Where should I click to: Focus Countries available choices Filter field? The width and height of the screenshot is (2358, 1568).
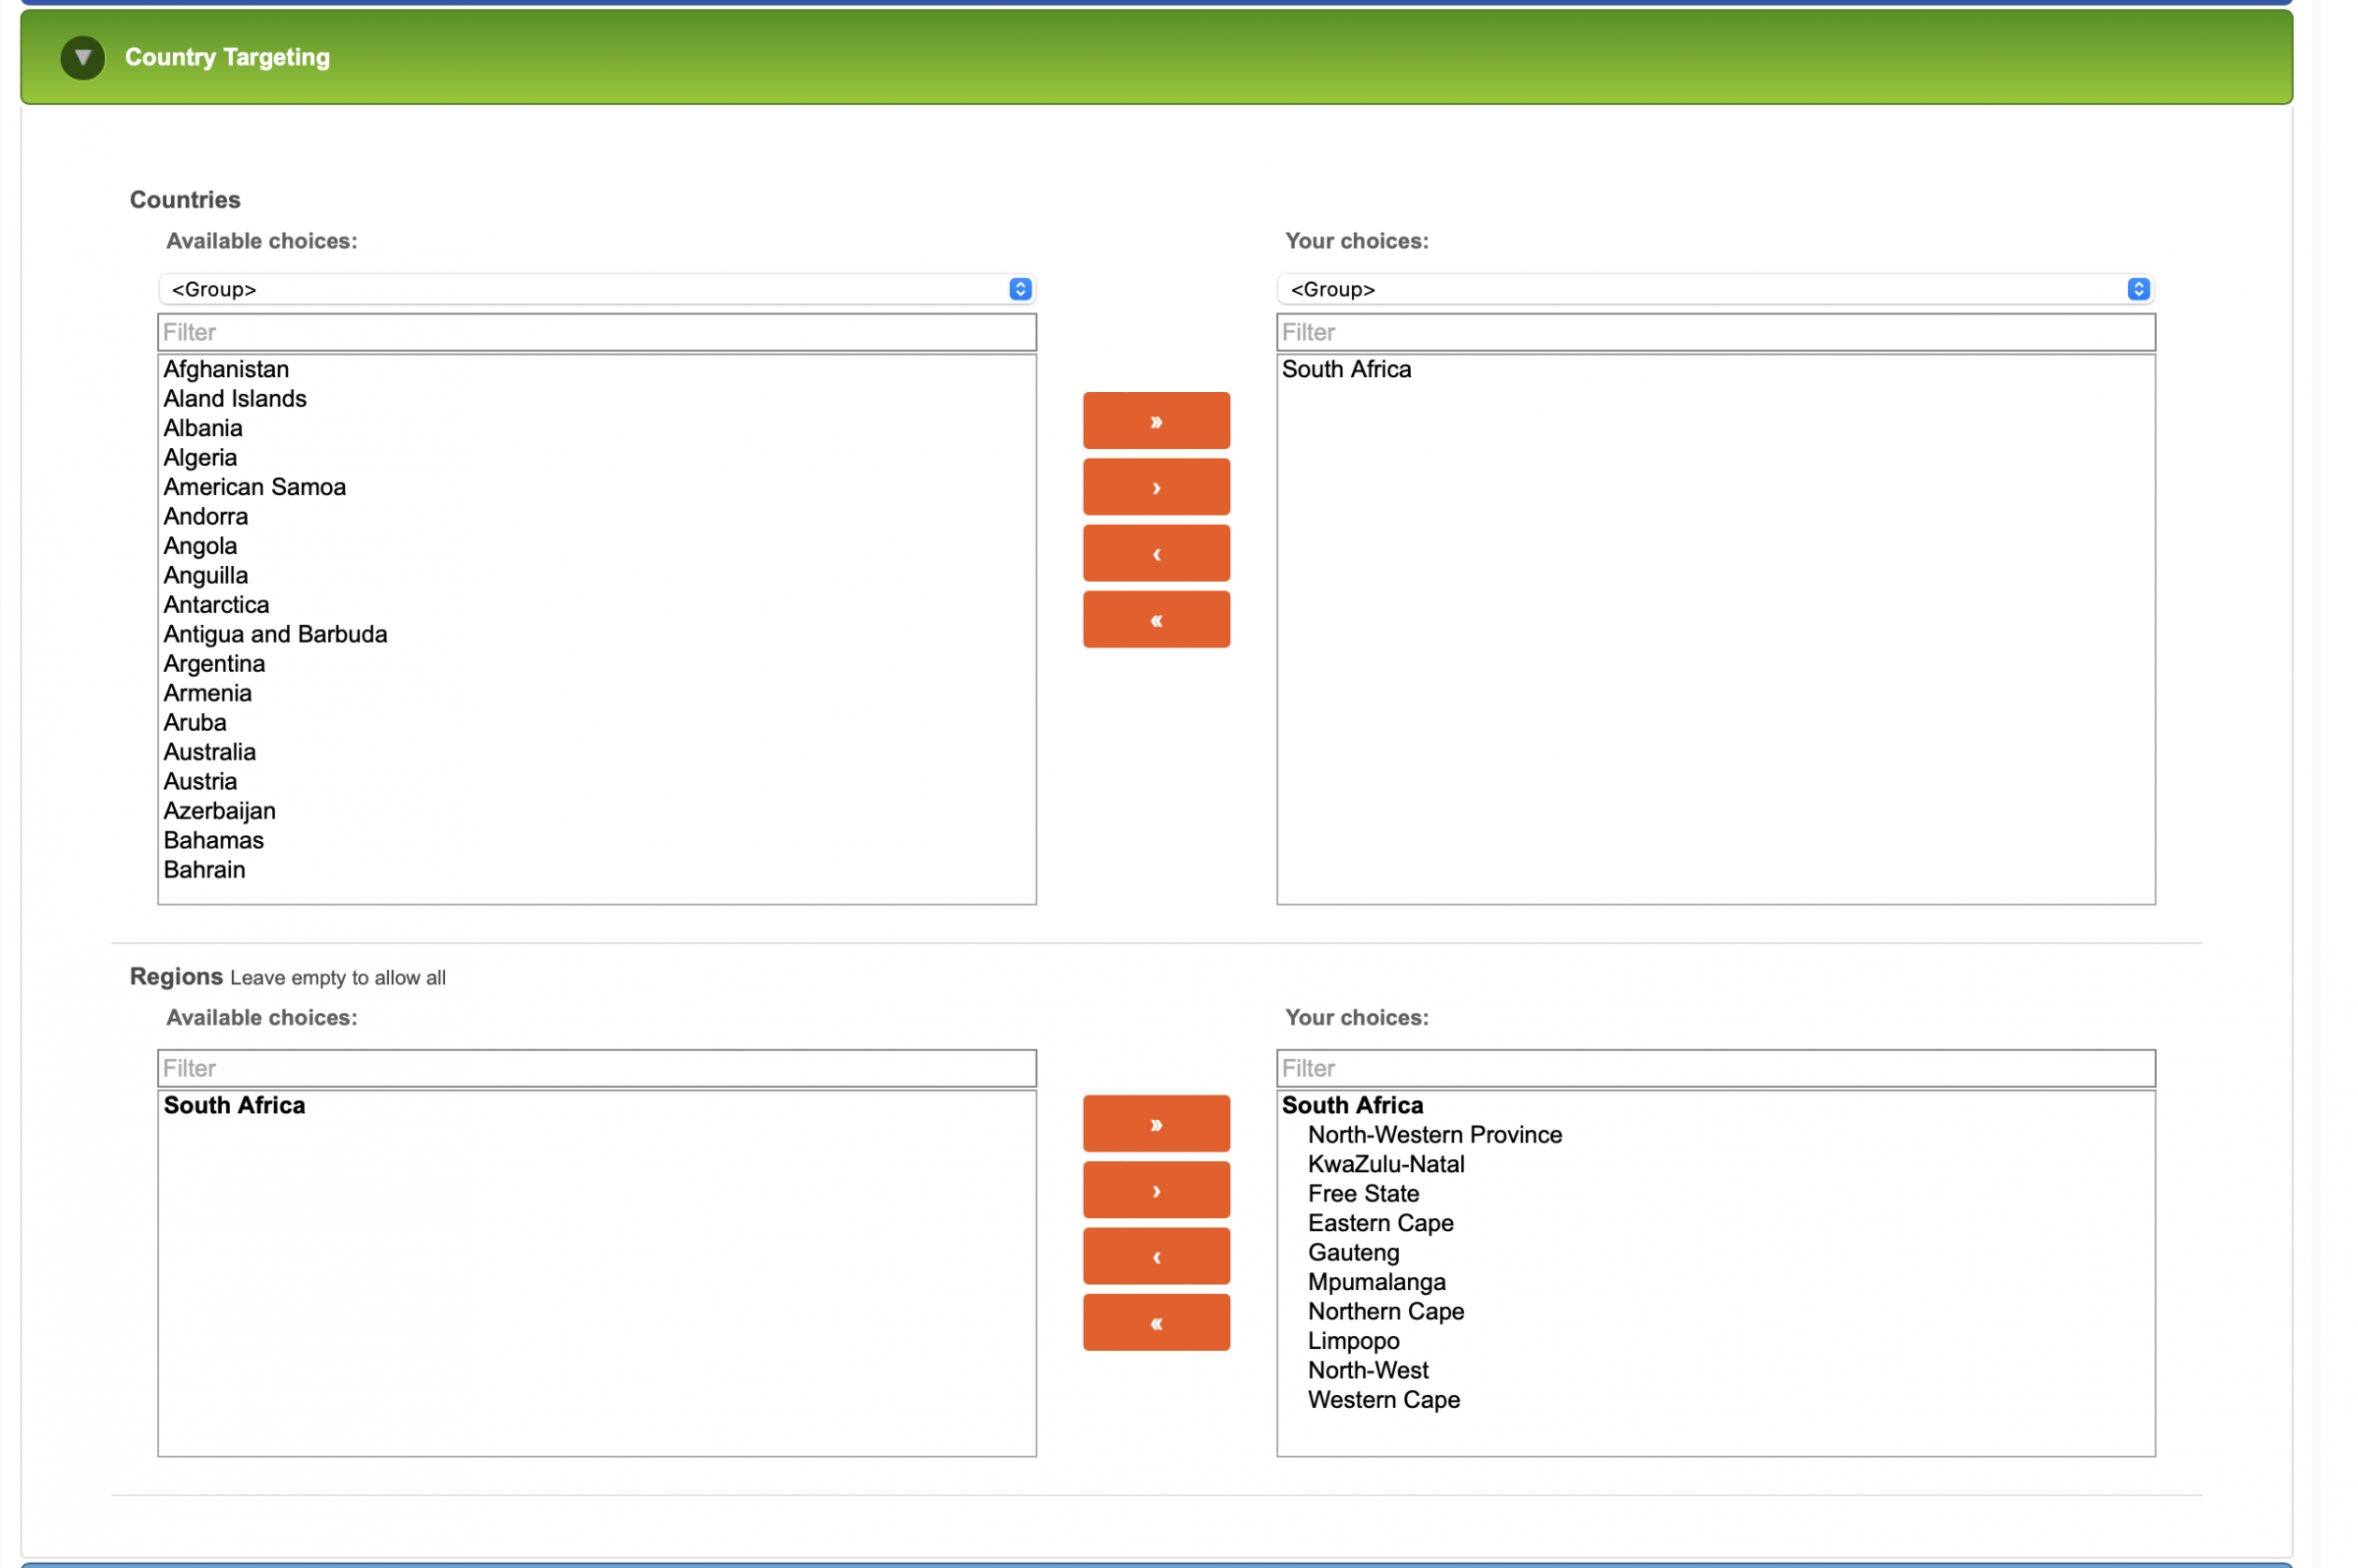(597, 332)
